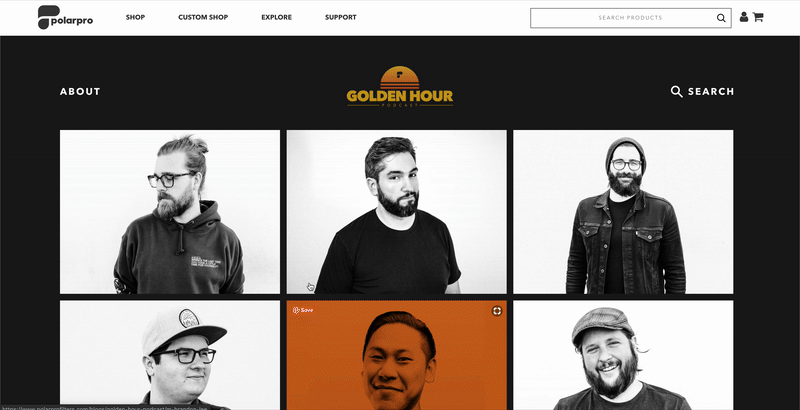Image resolution: width=800 pixels, height=410 pixels.
Task: Open the user account icon
Action: (x=744, y=17)
